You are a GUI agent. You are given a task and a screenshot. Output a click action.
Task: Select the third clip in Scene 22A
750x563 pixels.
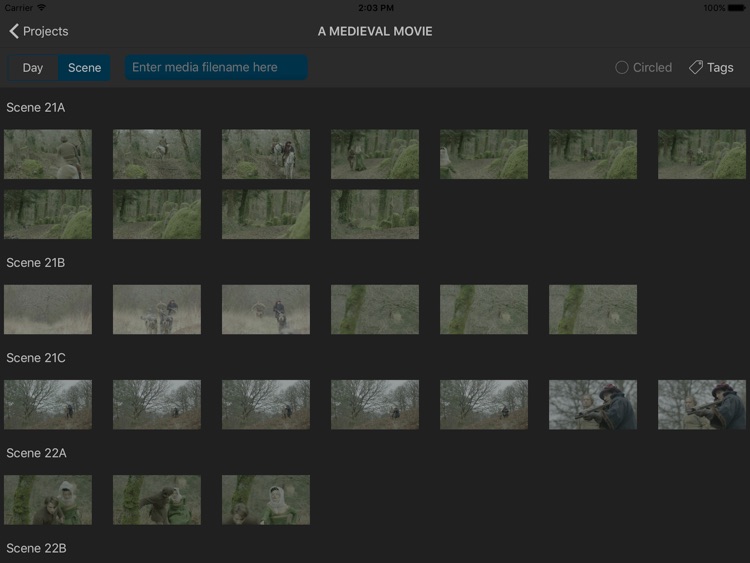266,499
